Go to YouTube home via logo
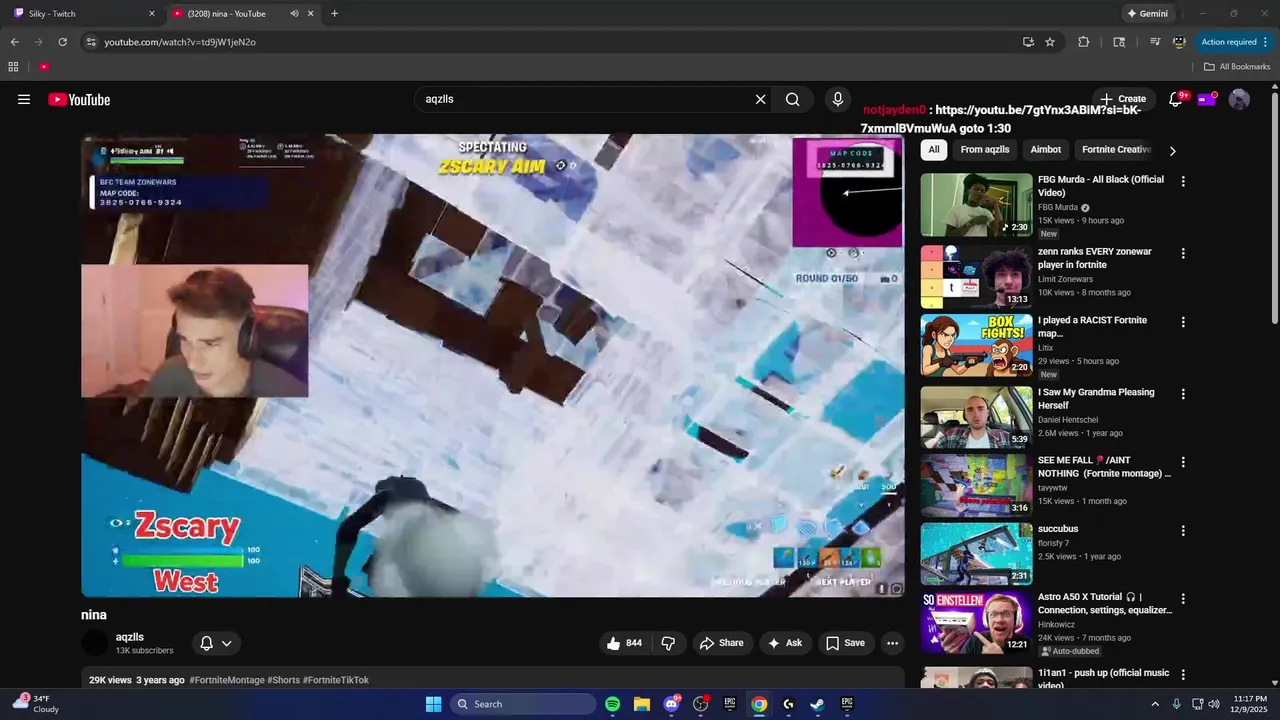This screenshot has height=720, width=1280. click(x=79, y=99)
